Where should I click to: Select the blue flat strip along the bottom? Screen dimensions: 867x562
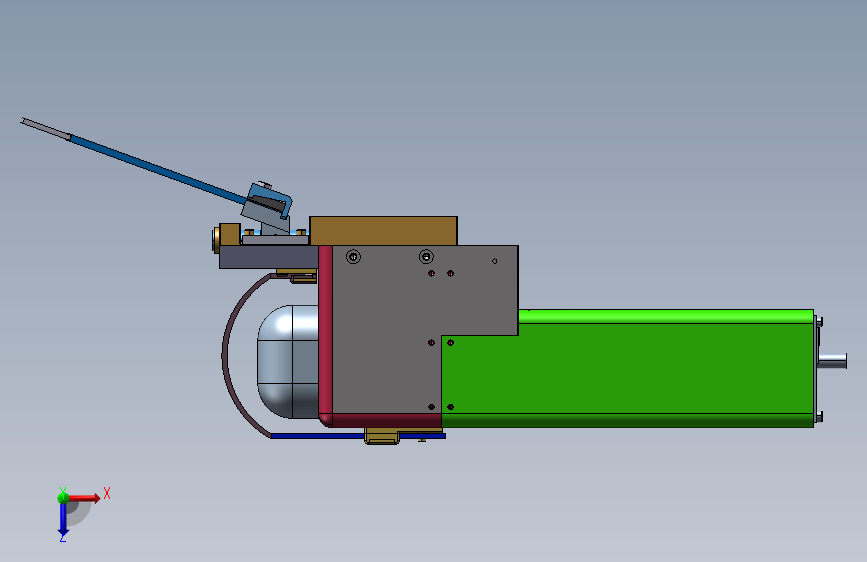pos(318,436)
